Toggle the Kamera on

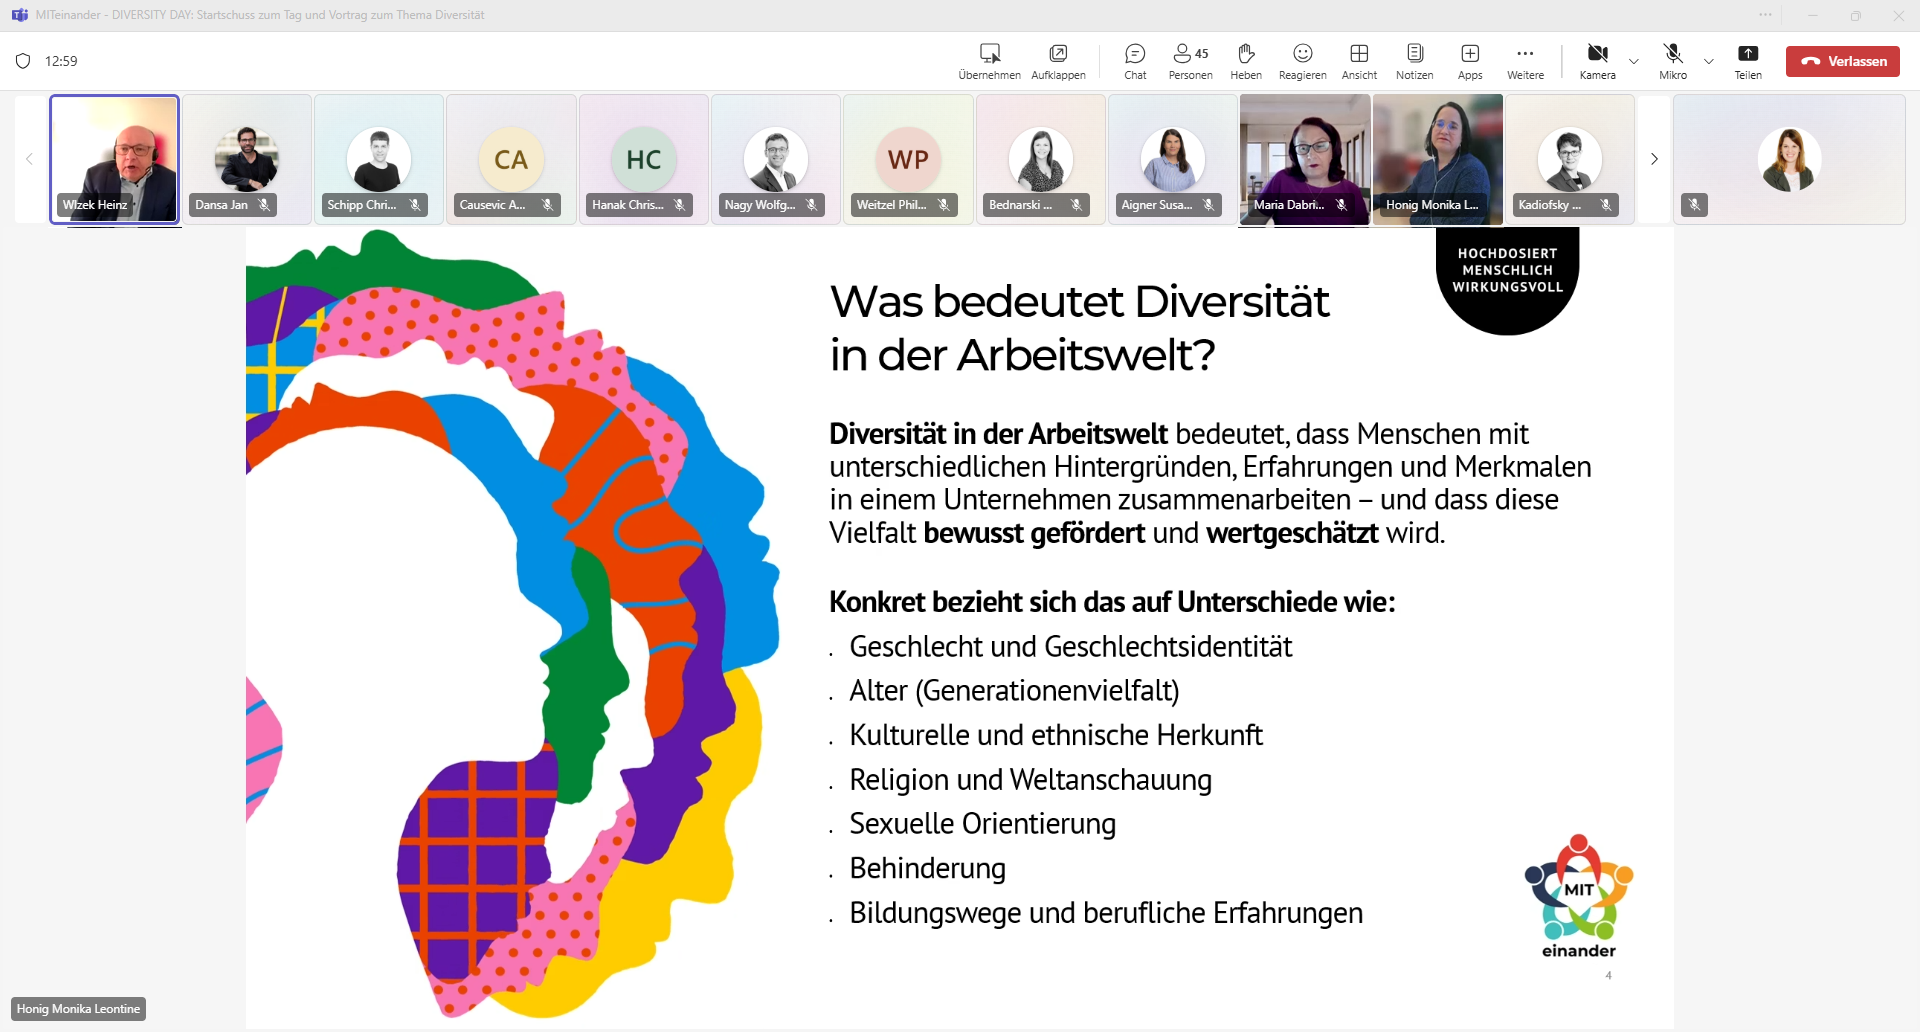click(1597, 61)
